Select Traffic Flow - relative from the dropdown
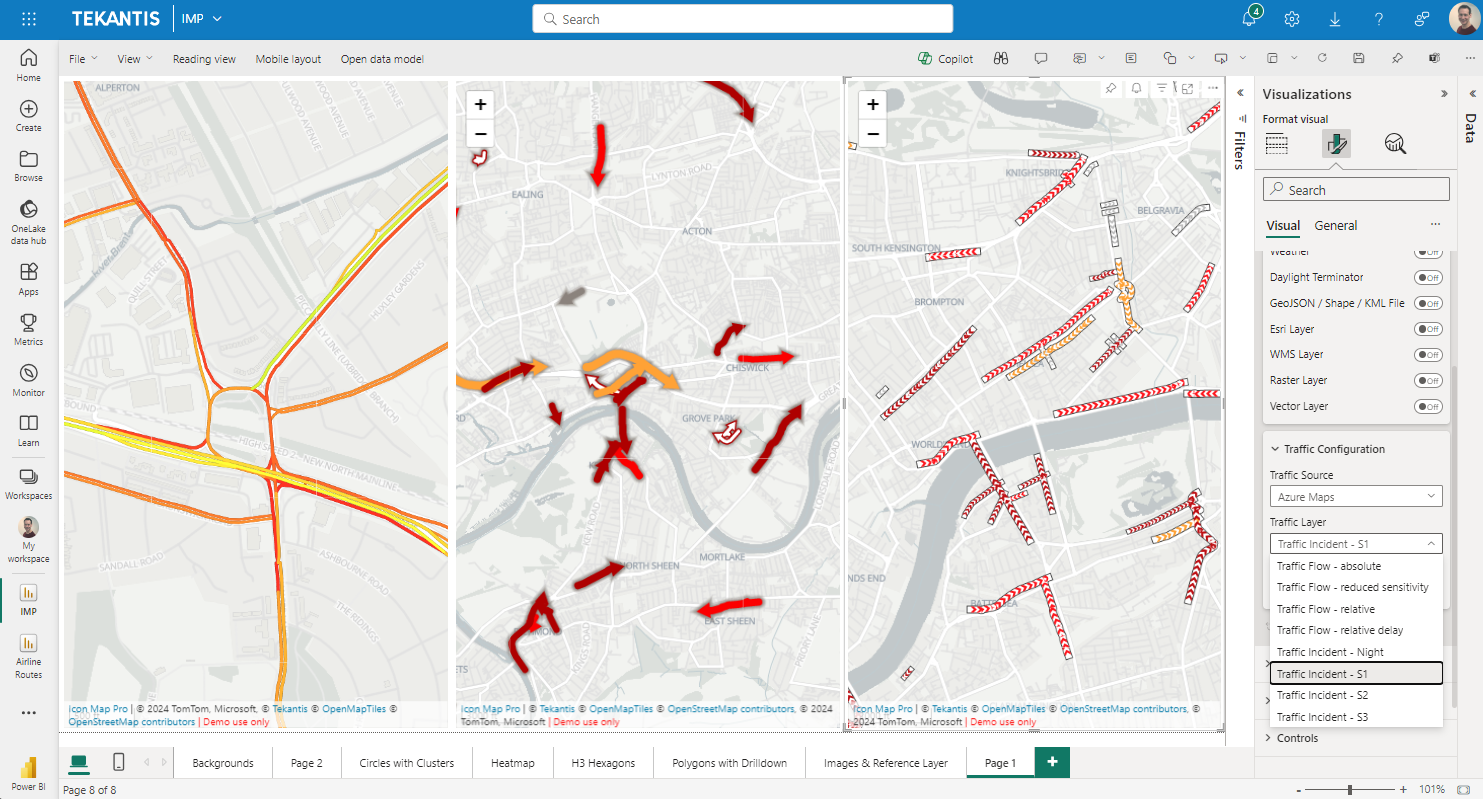 pyautogui.click(x=1326, y=608)
